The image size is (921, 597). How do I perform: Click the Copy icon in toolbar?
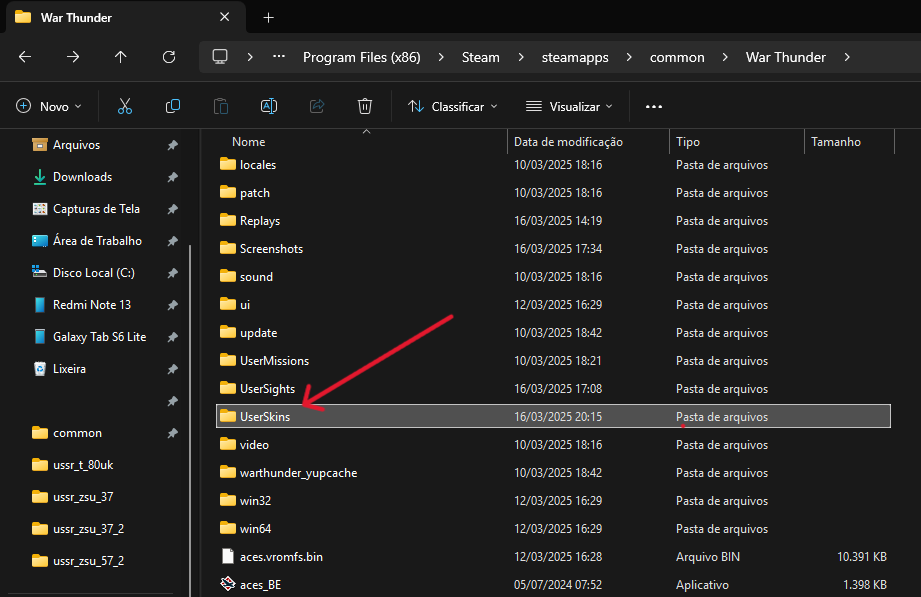173,106
